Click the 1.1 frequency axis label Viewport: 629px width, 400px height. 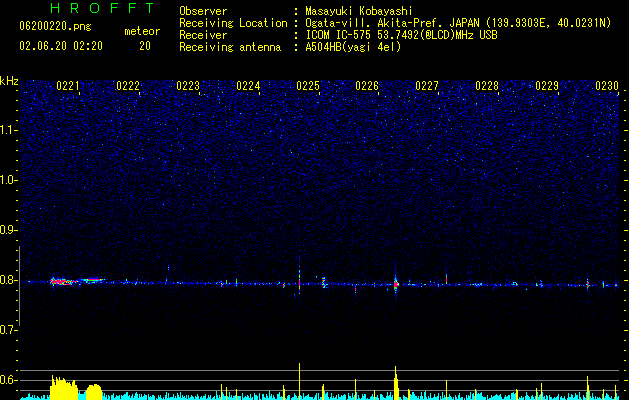pyautogui.click(x=9, y=130)
